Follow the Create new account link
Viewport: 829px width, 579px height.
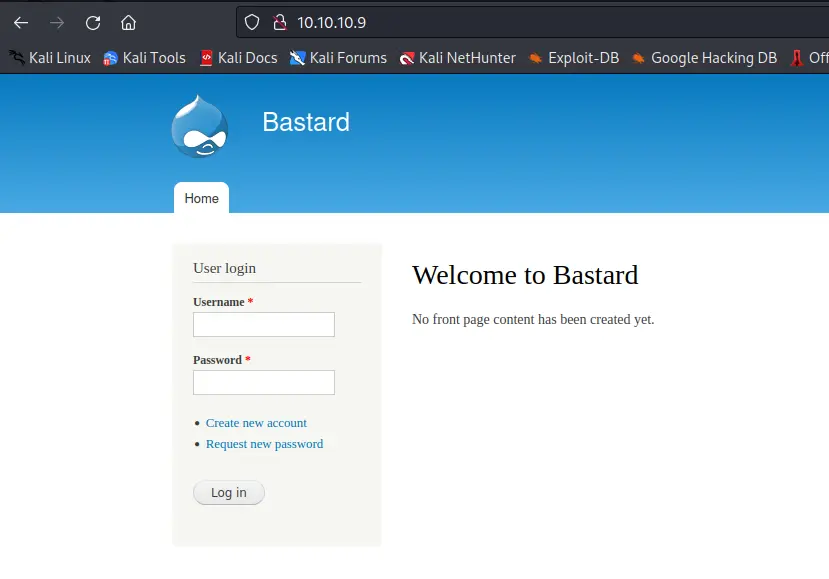click(256, 423)
